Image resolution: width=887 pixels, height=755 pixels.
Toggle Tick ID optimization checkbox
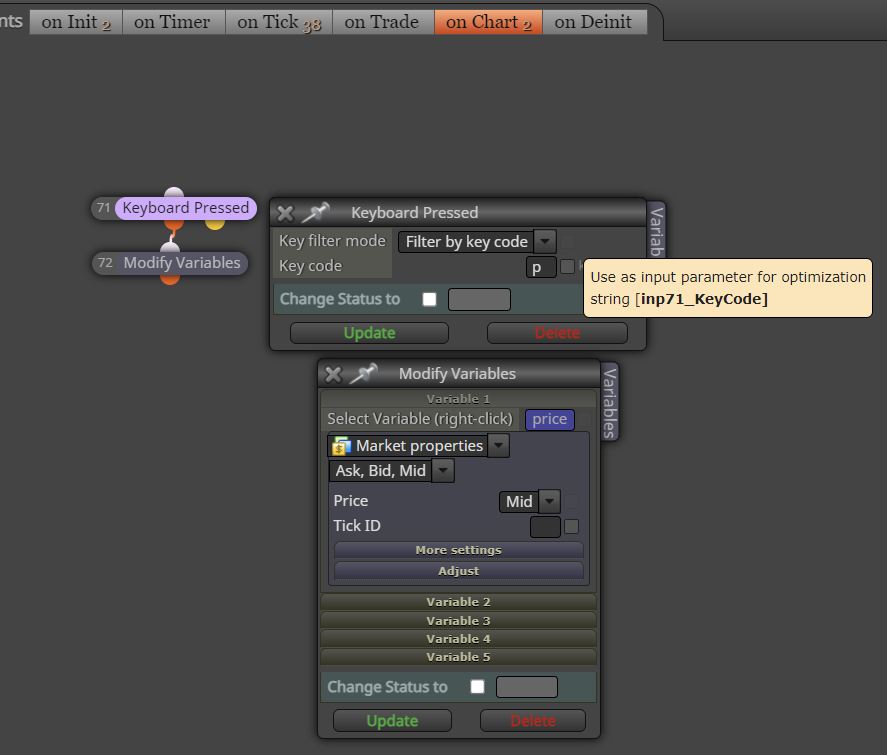coord(572,527)
